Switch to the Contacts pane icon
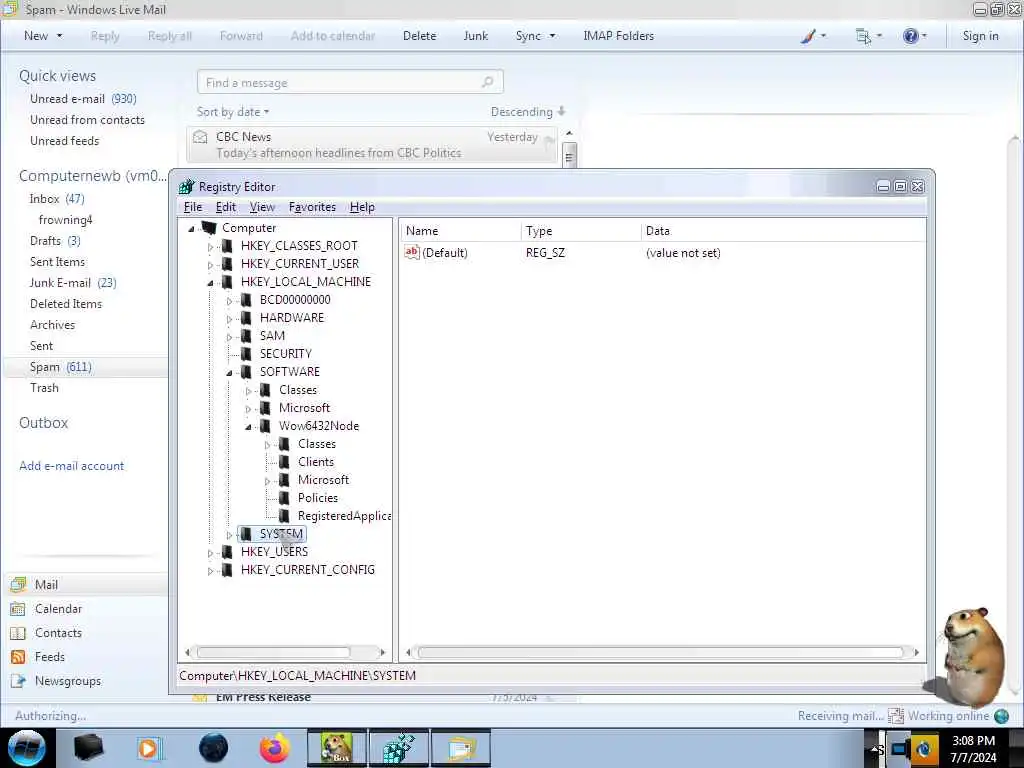The width and height of the screenshot is (1024, 768). pos(18,633)
